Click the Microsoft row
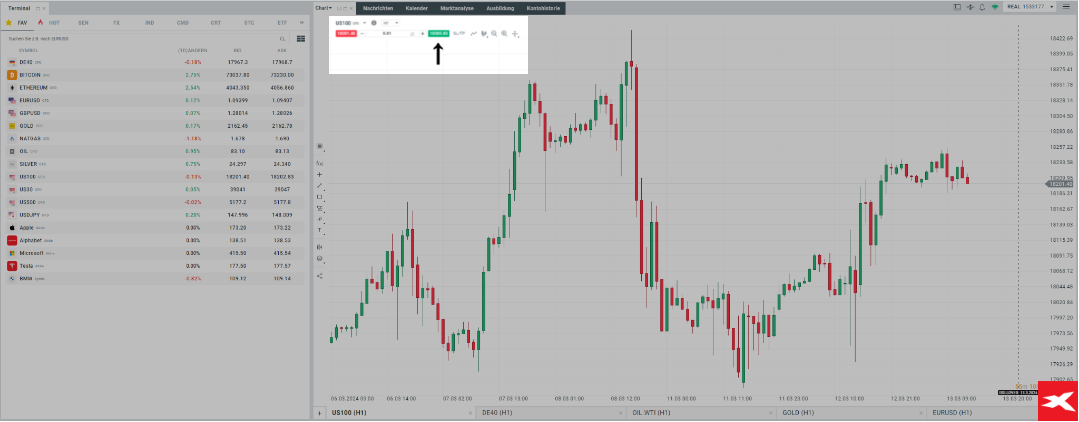The width and height of the screenshot is (1079, 422). pyautogui.click(x=156, y=253)
